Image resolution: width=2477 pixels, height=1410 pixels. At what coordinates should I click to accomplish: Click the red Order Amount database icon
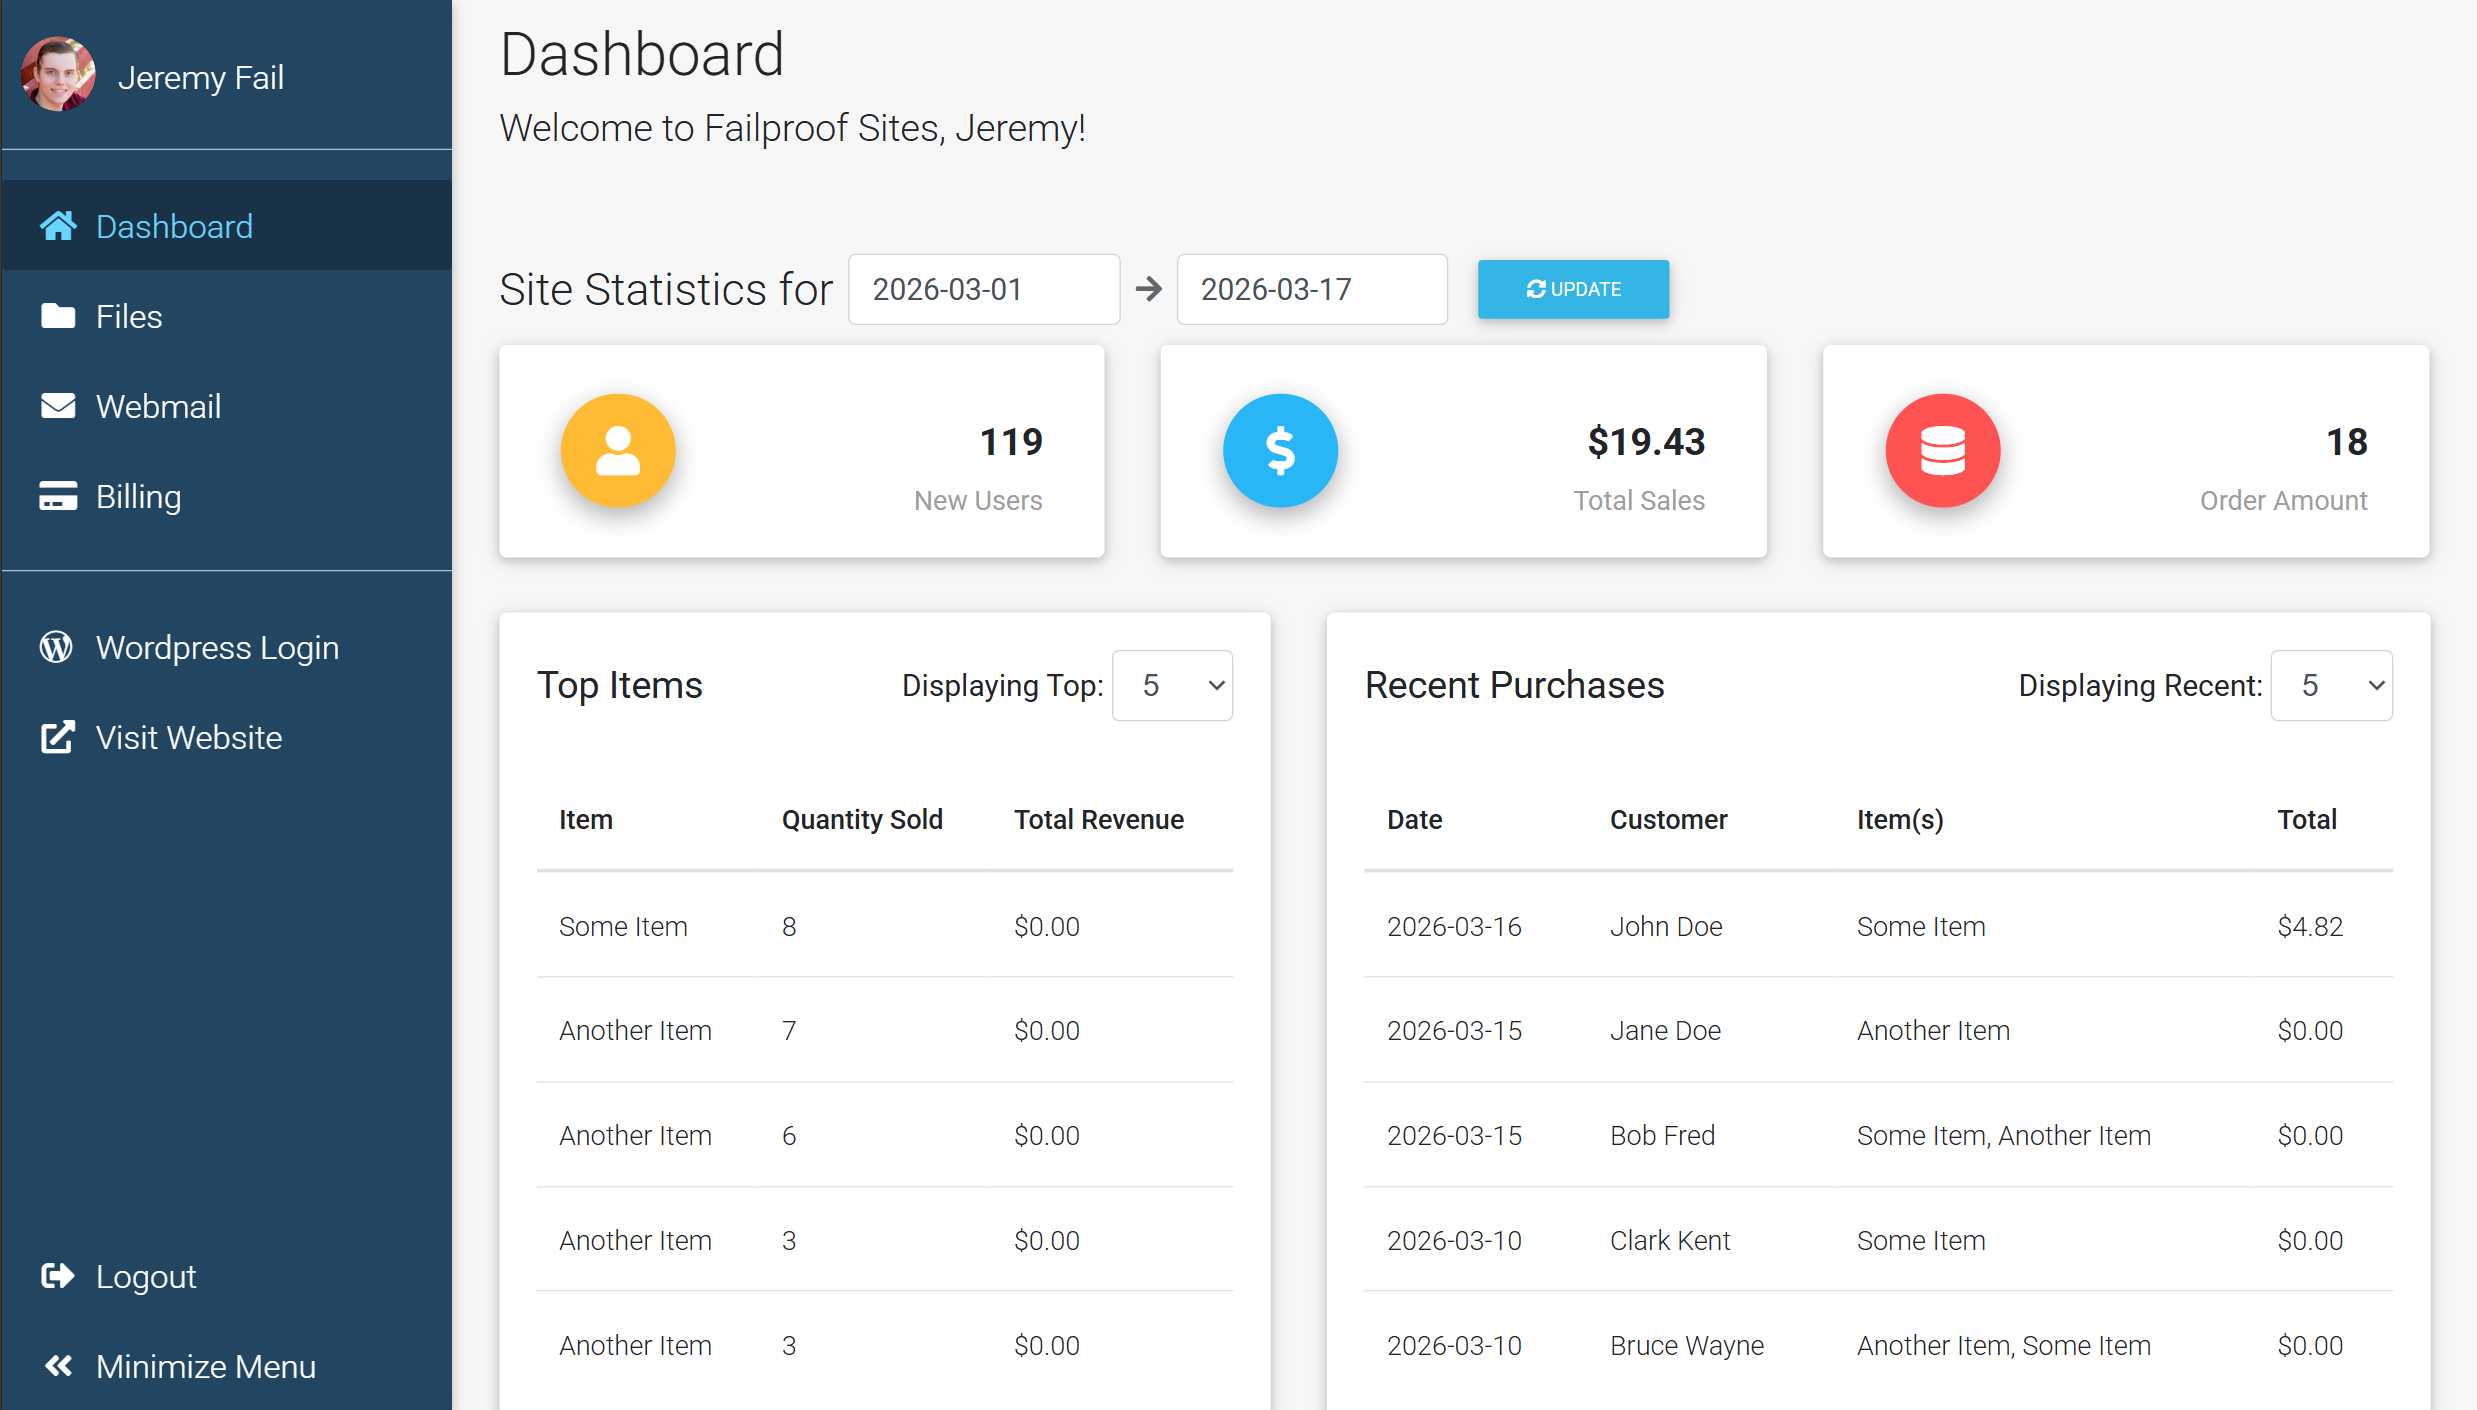1942,450
